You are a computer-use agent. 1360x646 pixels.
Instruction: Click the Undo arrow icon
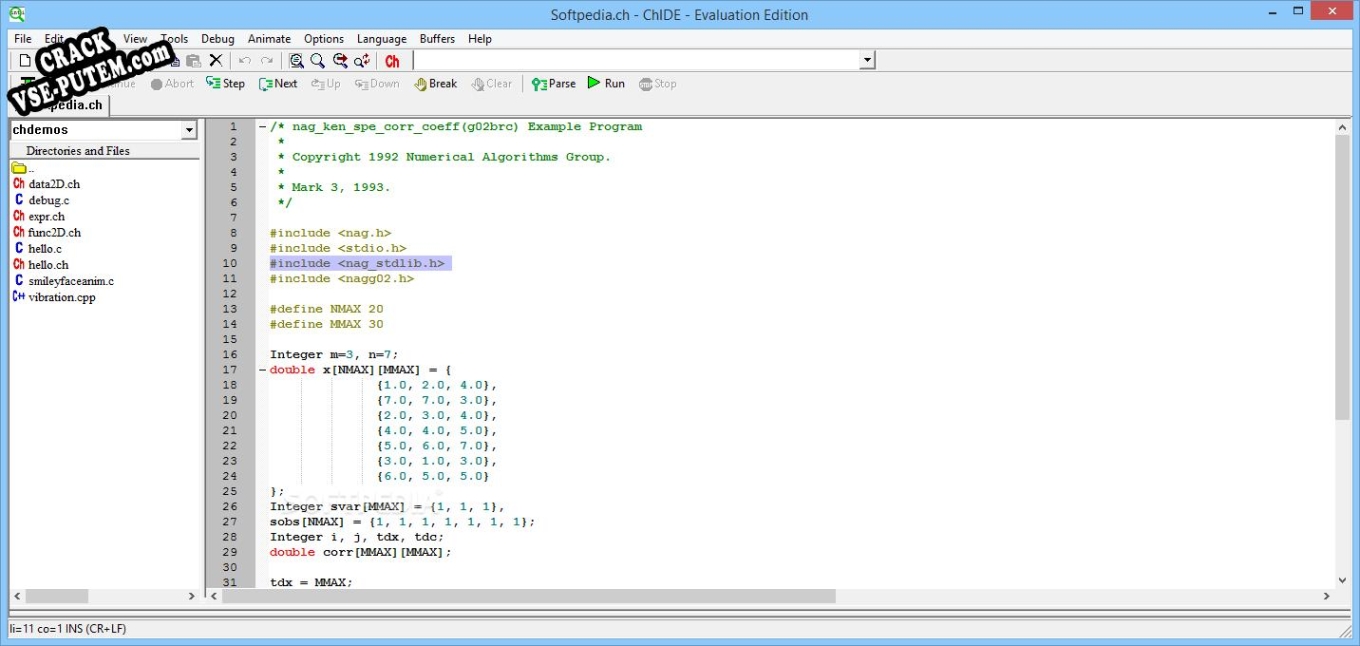click(245, 61)
